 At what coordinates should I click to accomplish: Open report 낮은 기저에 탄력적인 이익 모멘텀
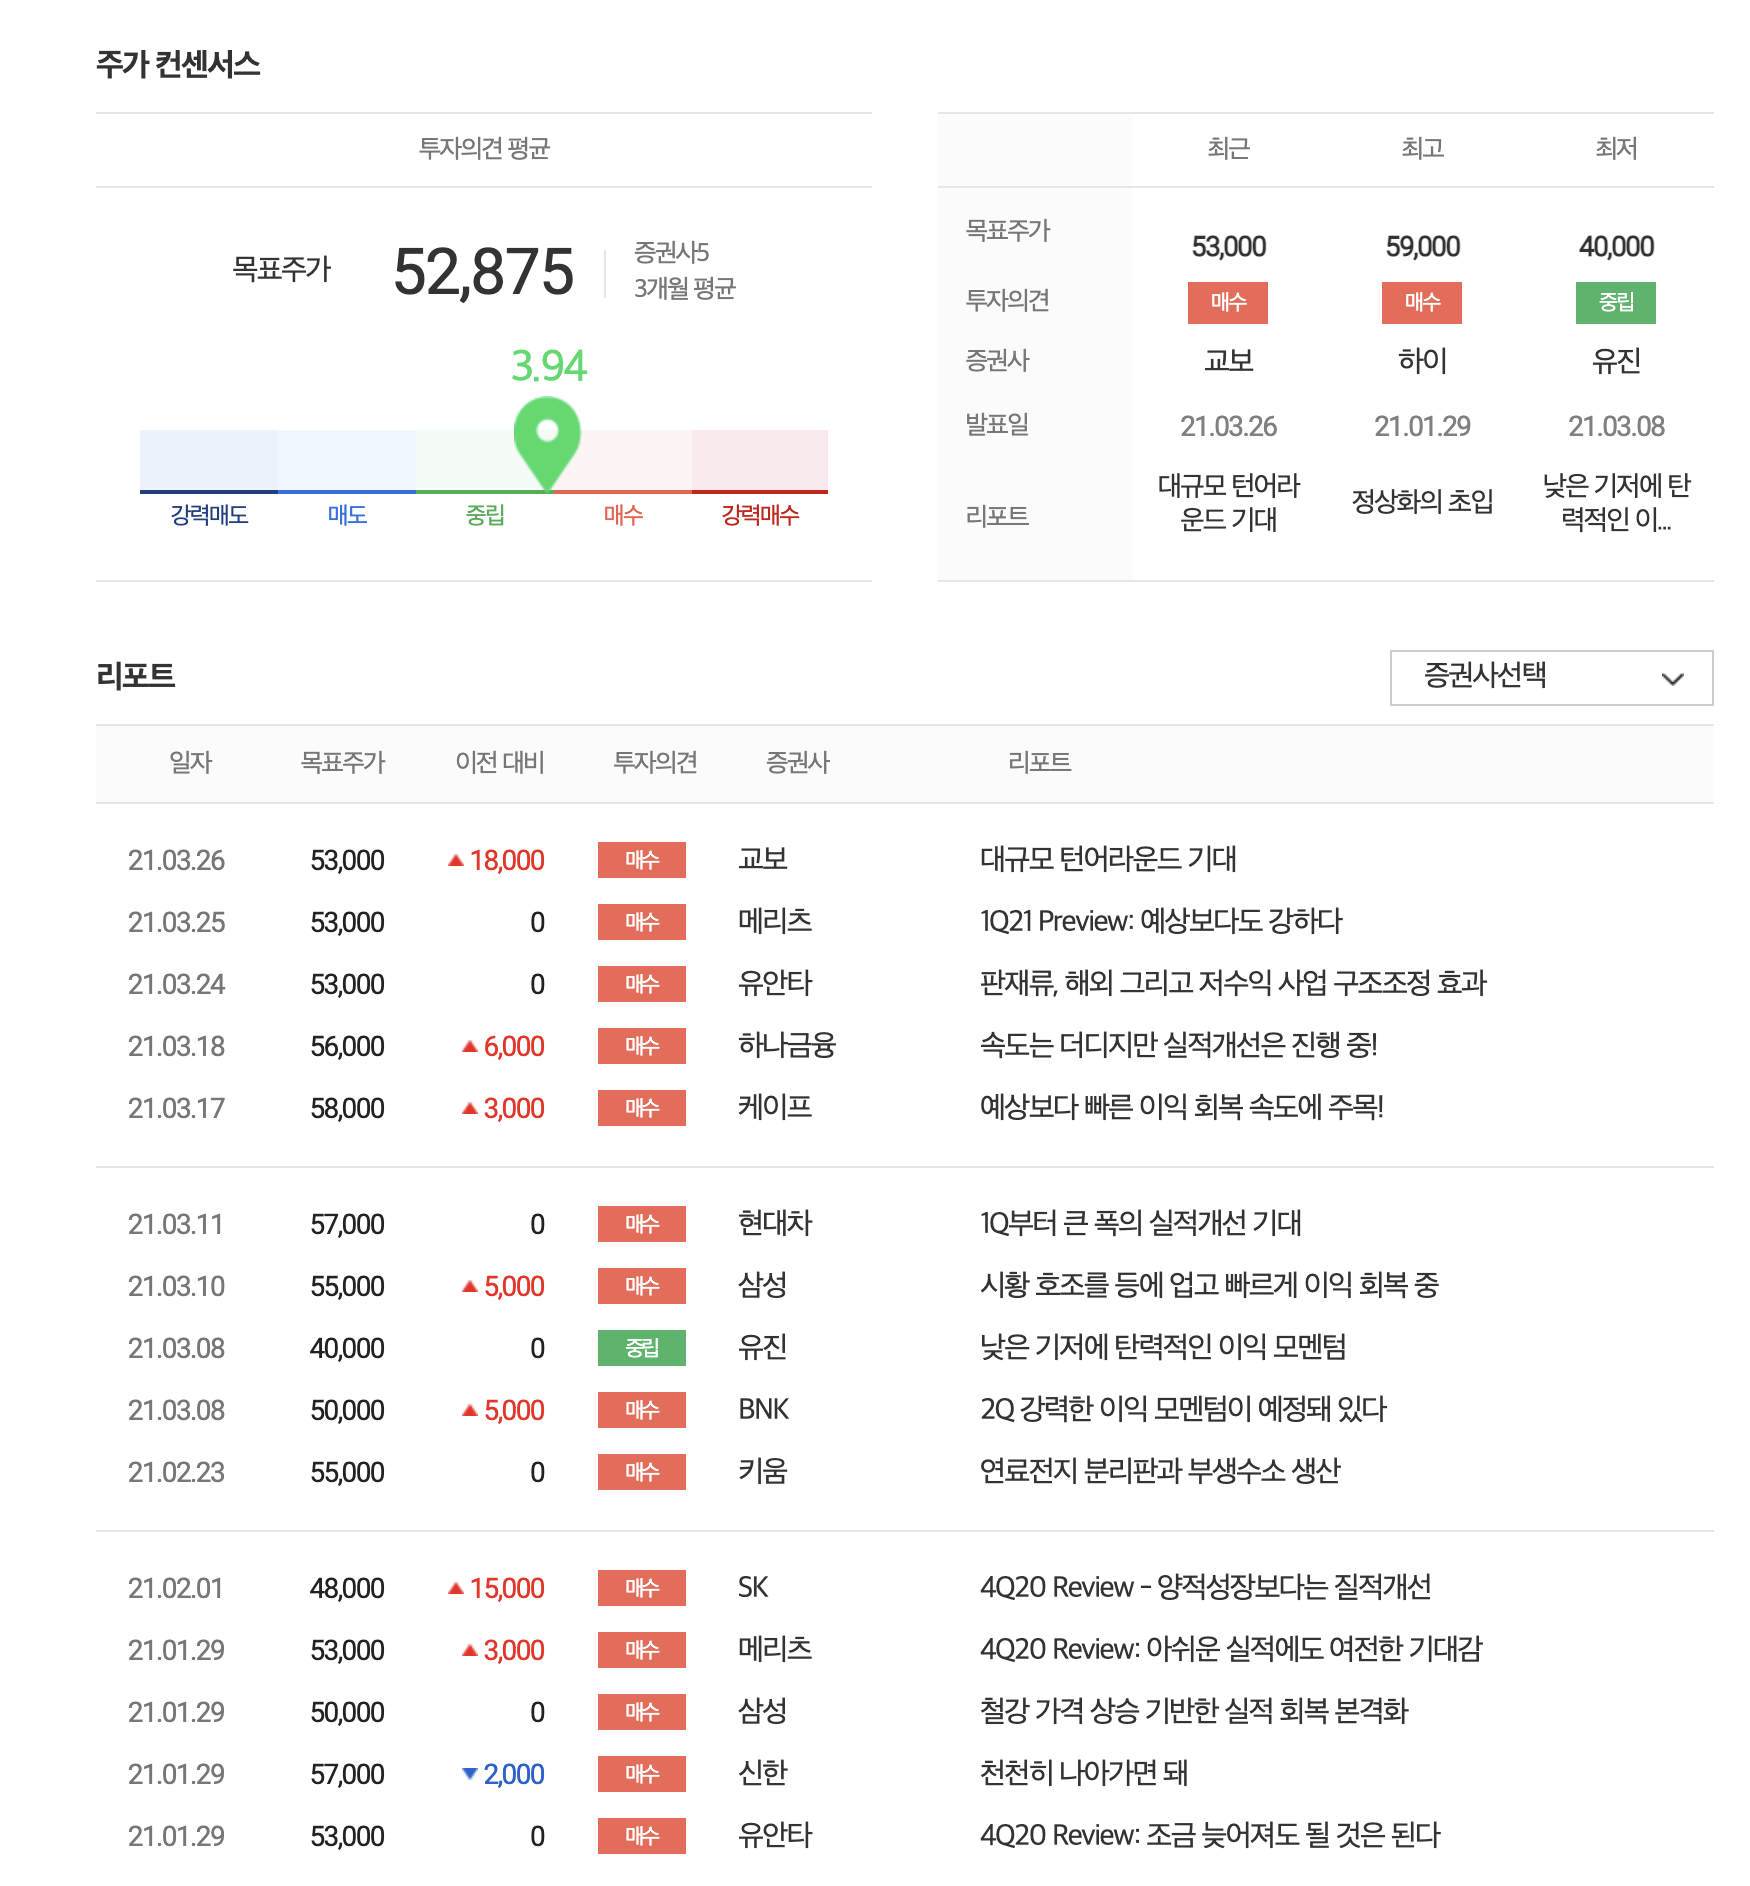coord(1163,1347)
